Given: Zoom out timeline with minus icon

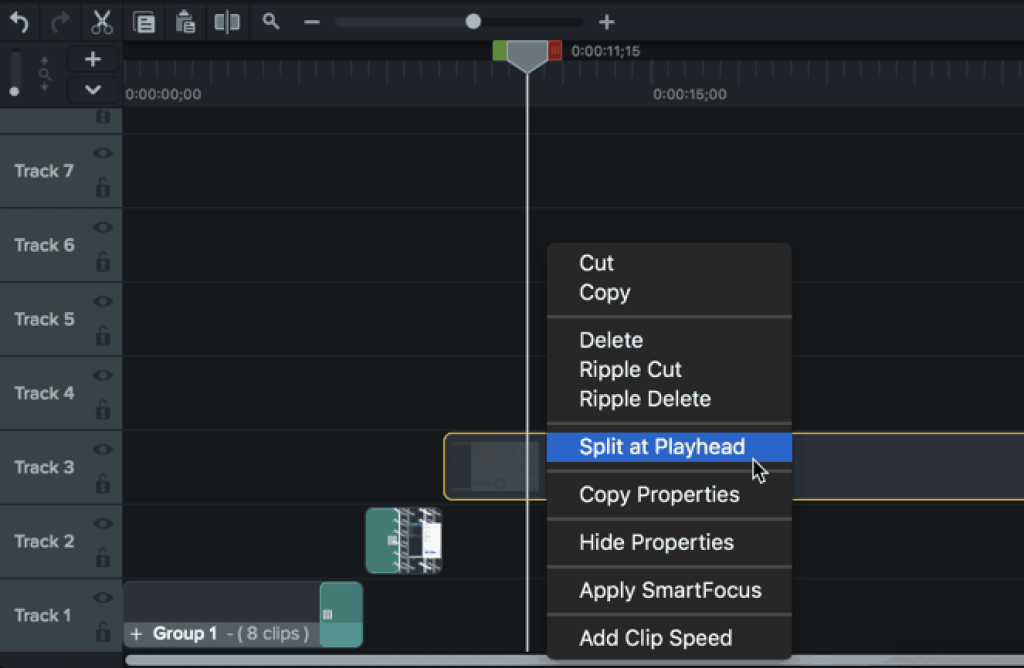Looking at the screenshot, I should pyautogui.click(x=312, y=21).
